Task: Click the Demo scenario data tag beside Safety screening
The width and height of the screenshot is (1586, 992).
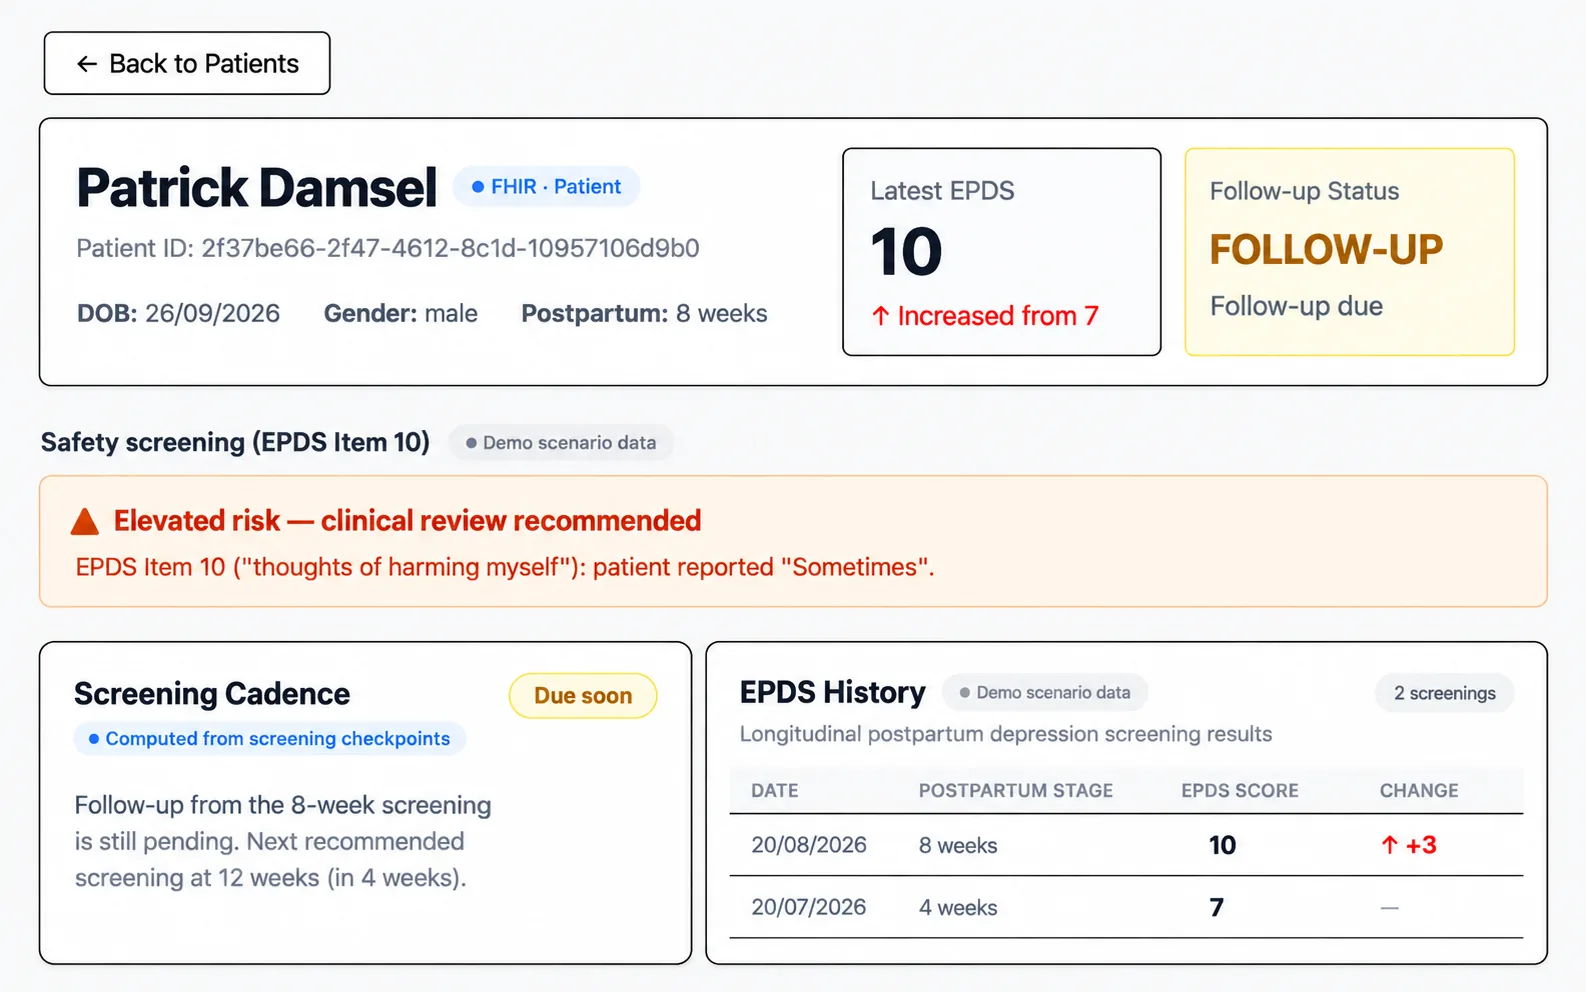Action: pos(561,443)
